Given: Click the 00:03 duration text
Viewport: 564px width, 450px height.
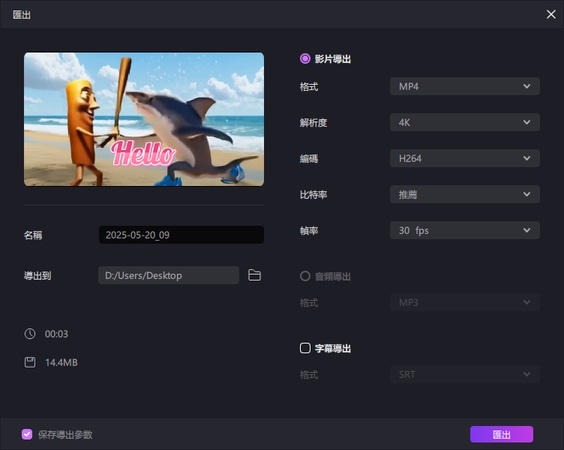Looking at the screenshot, I should (56, 334).
